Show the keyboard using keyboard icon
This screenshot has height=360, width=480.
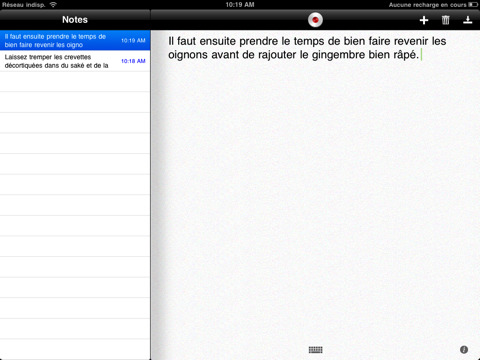(x=315, y=350)
